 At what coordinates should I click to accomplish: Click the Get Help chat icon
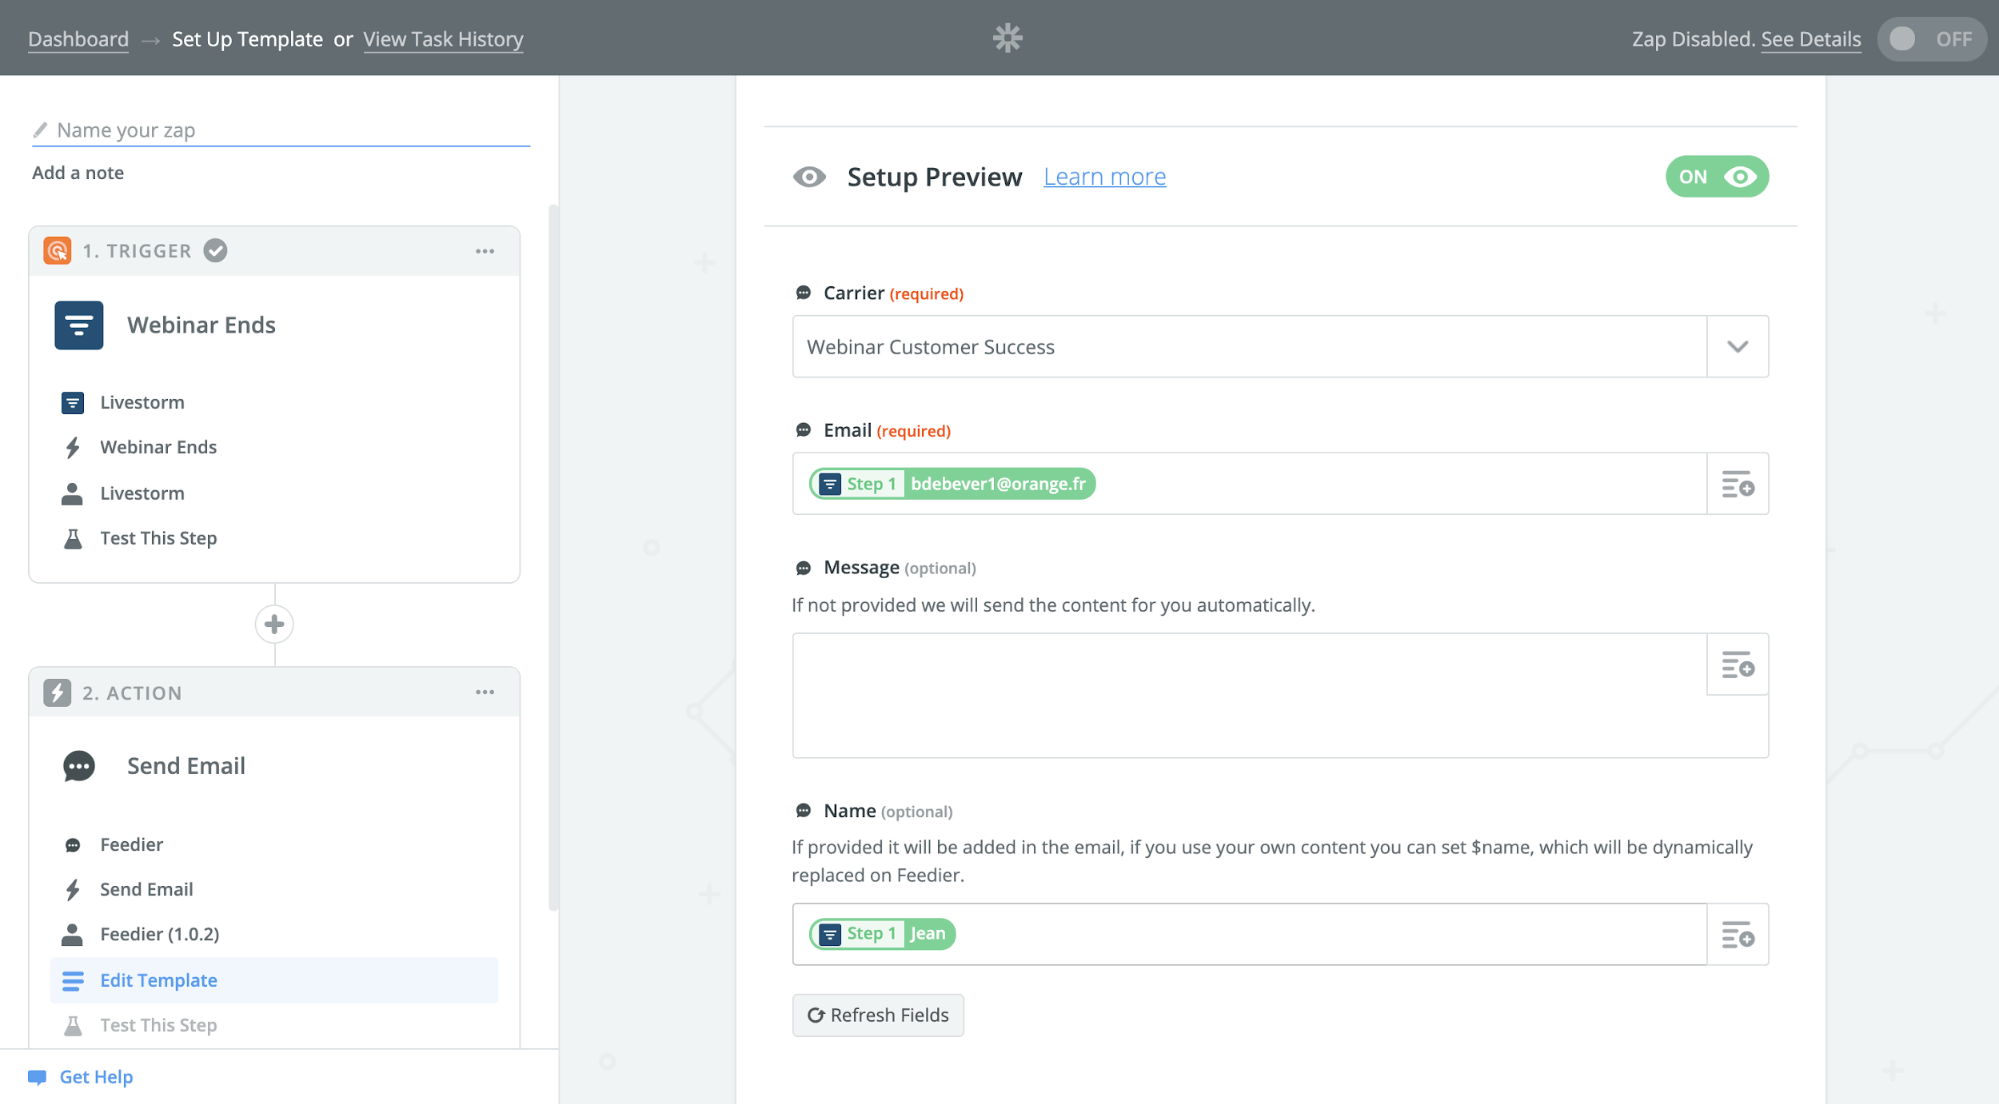click(37, 1078)
